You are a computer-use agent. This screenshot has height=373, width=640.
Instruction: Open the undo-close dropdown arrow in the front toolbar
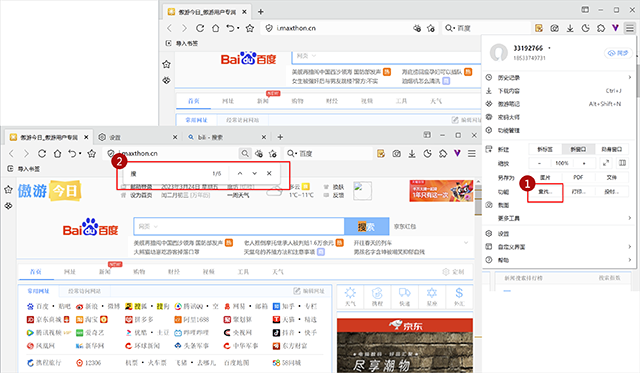click(x=80, y=154)
